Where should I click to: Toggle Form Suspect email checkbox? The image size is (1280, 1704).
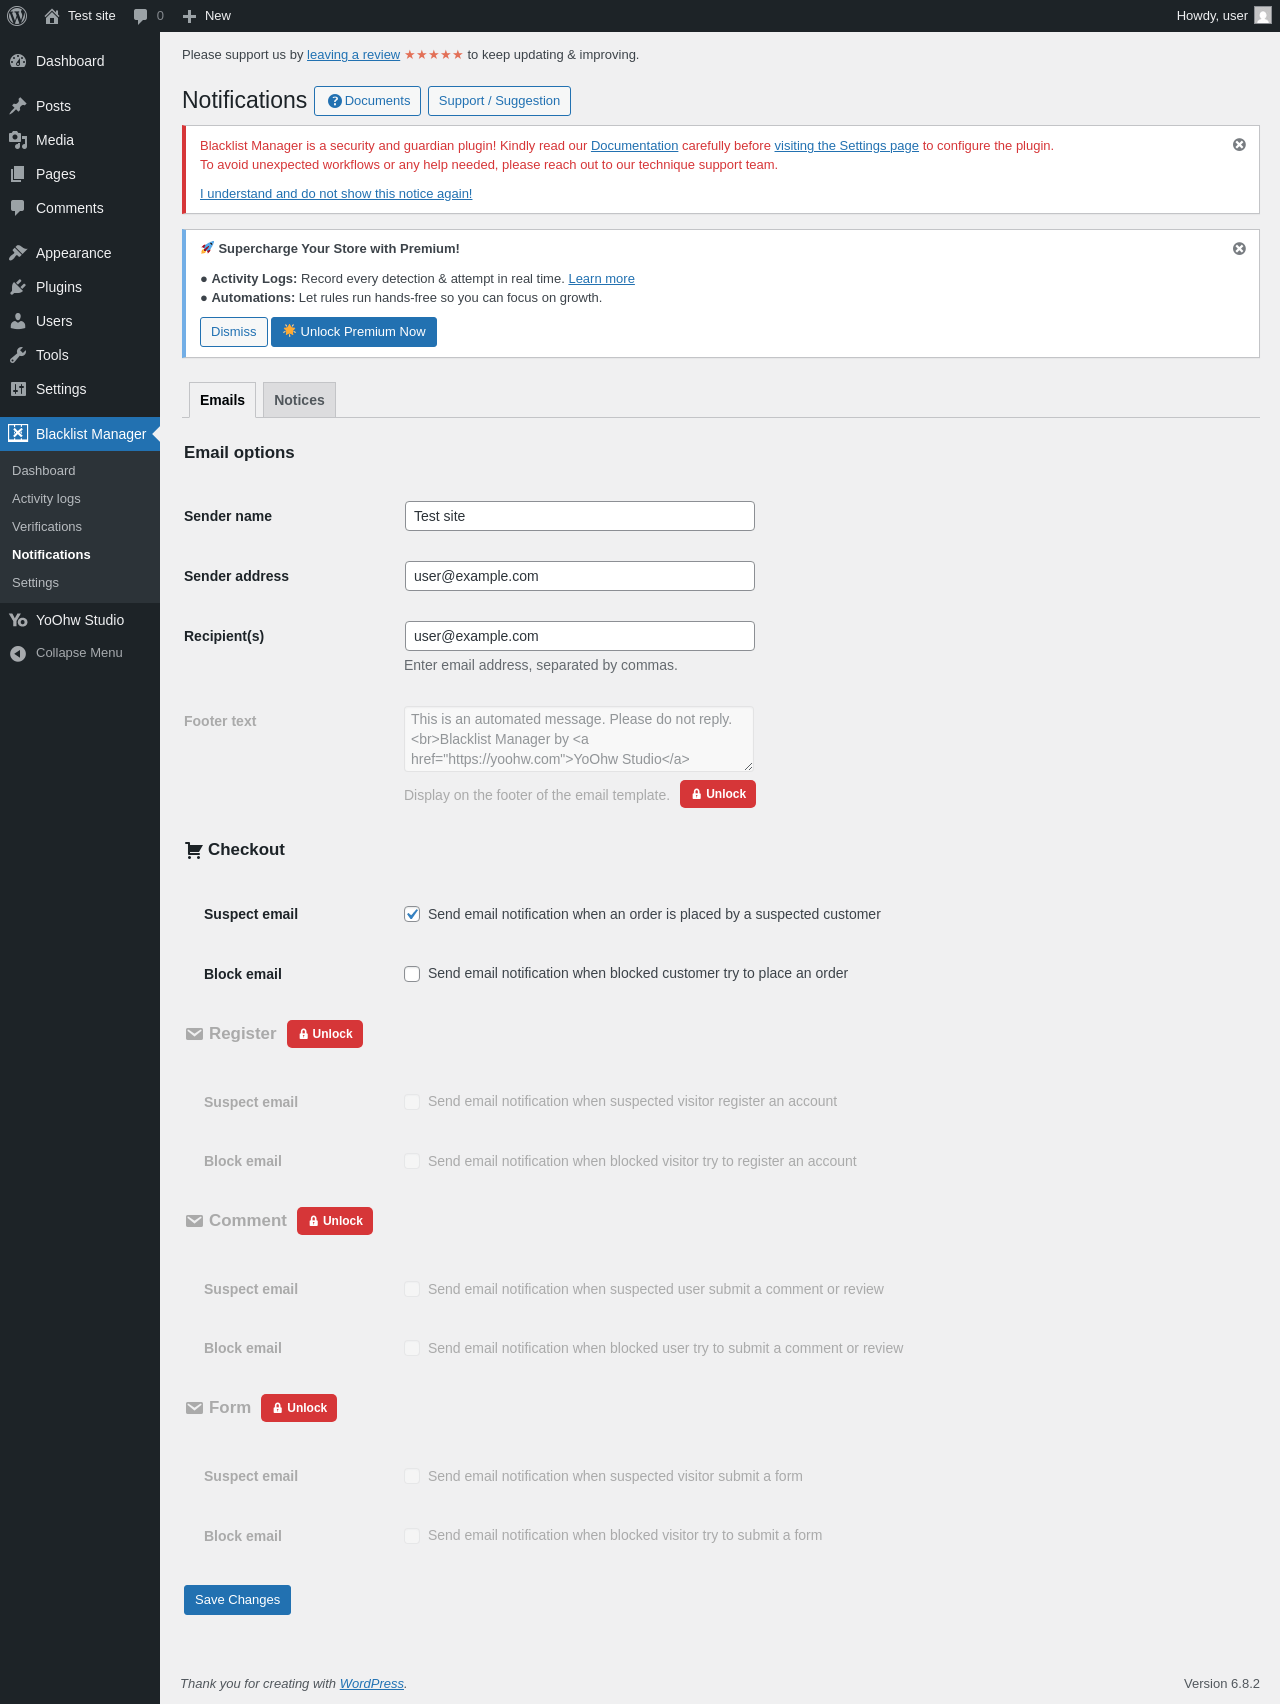(412, 1476)
